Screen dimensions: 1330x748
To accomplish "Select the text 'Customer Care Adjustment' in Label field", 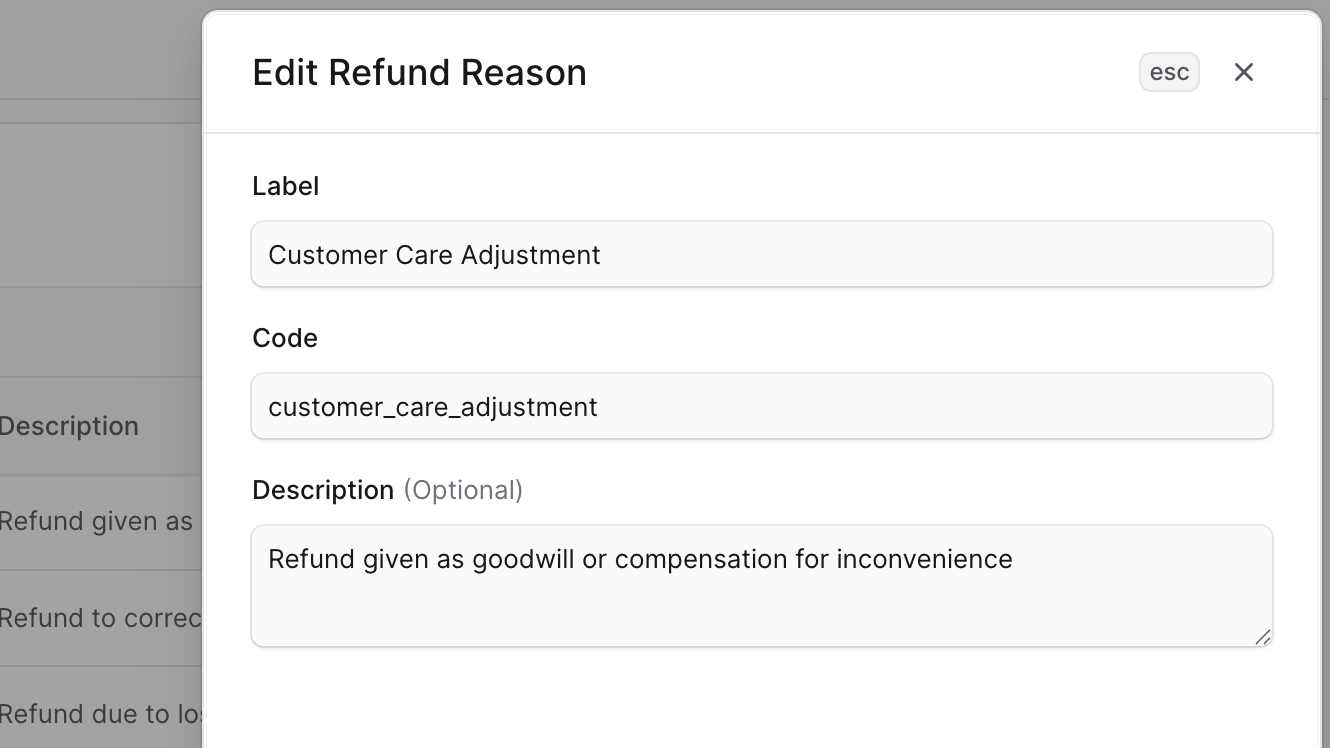I will point(434,255).
